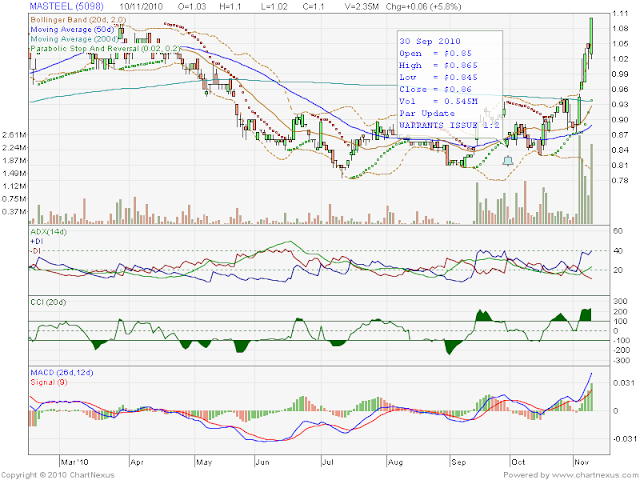Click the Parabolic Stop And Reversal legend
The height and width of the screenshot is (480, 640).
105,49
